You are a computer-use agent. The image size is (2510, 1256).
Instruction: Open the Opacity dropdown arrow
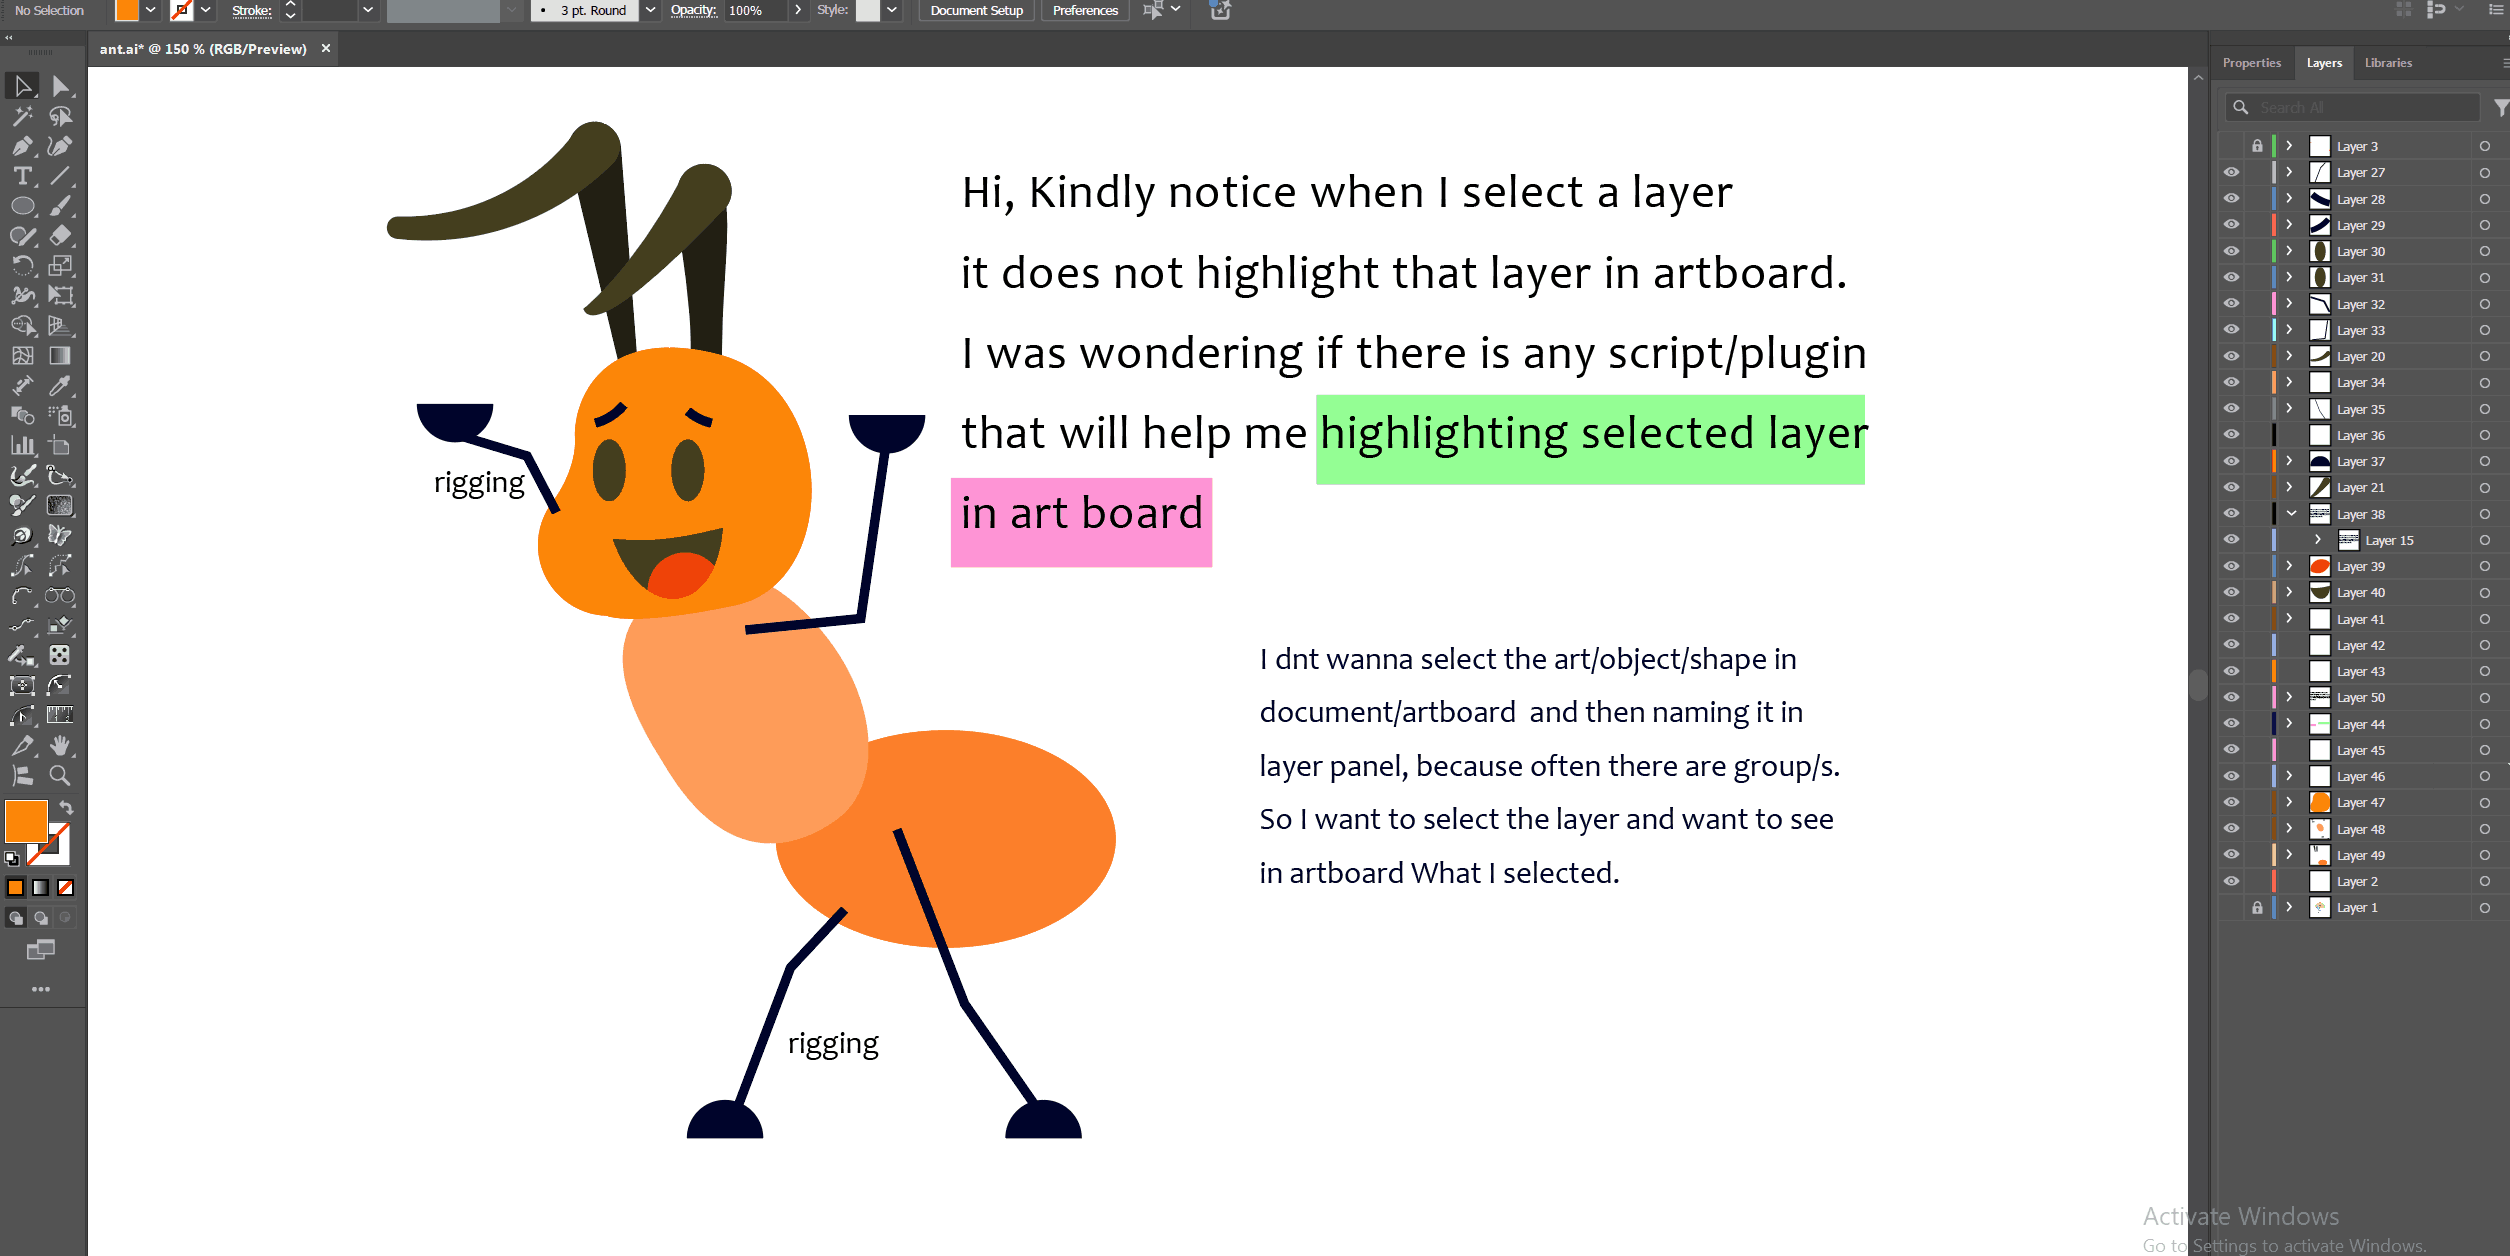[797, 10]
